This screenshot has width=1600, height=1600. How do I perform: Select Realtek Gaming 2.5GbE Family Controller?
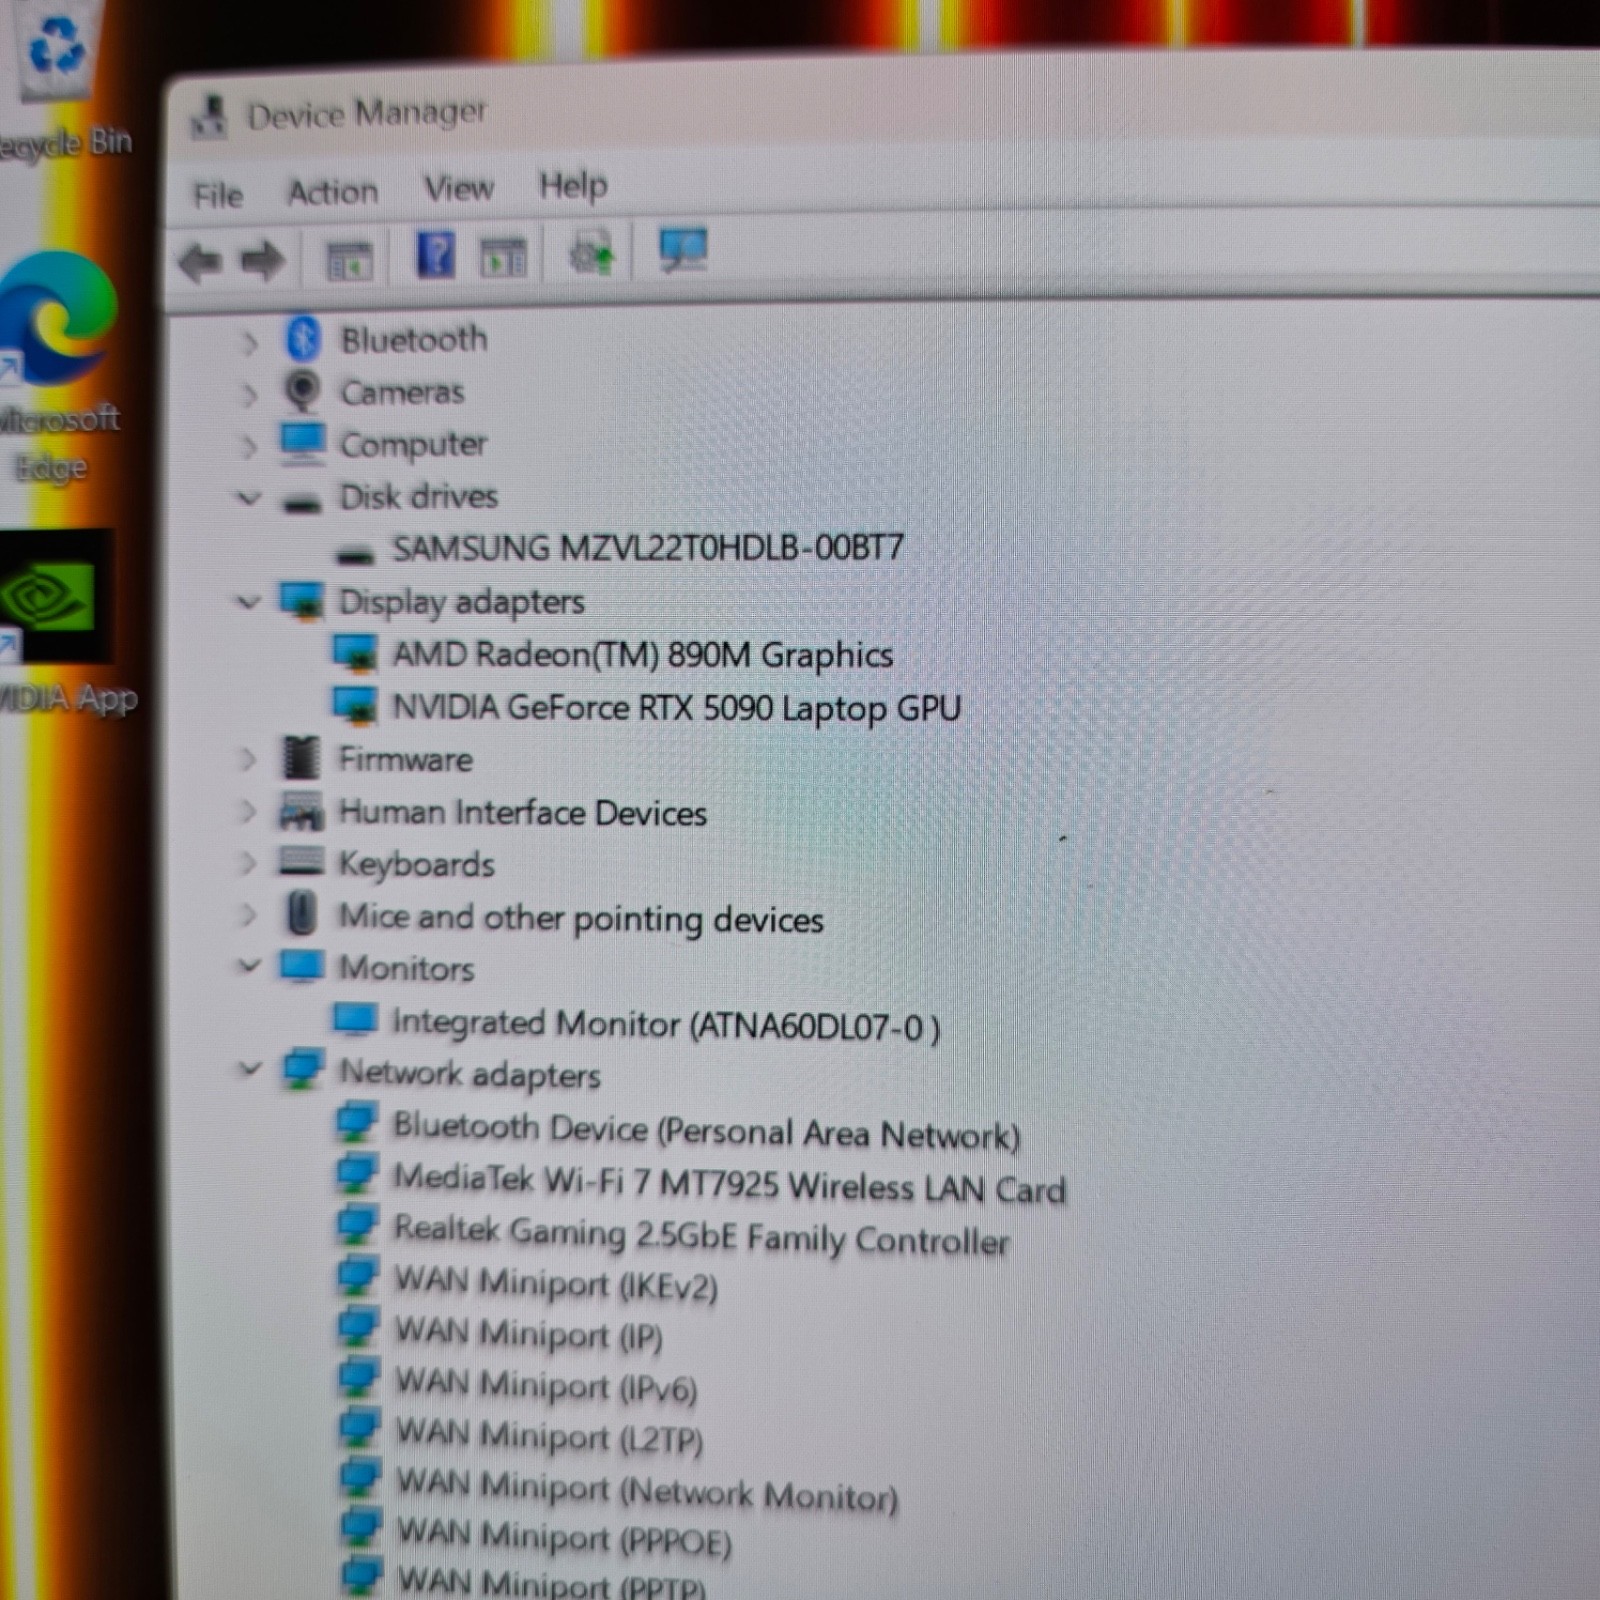click(x=701, y=1235)
